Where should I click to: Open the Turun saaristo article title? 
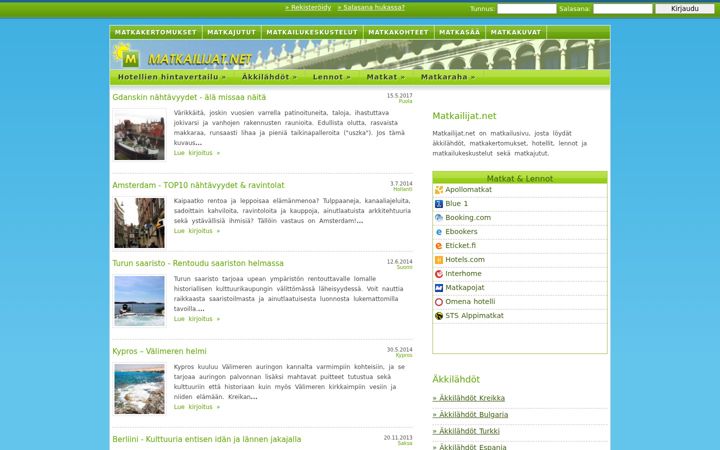[198, 263]
